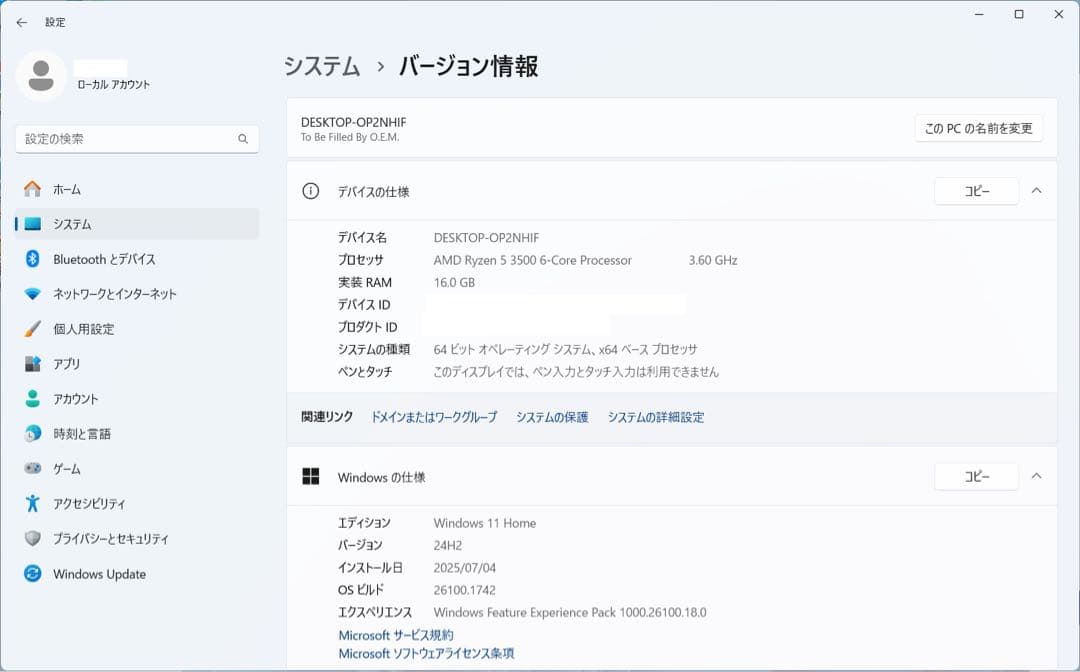Open アプリ settings in the sidebar
Screen dimensions: 1080x672
(x=68, y=364)
